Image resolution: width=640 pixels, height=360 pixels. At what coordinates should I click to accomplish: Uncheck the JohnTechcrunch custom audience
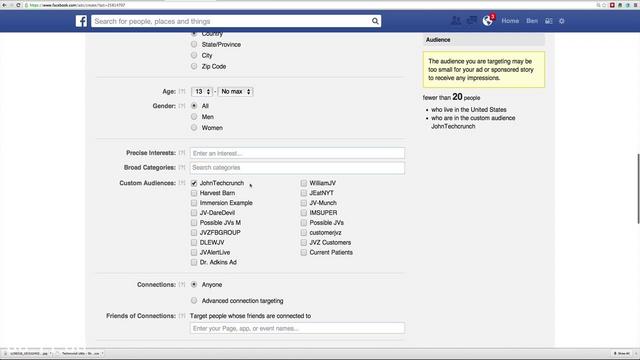[194, 183]
